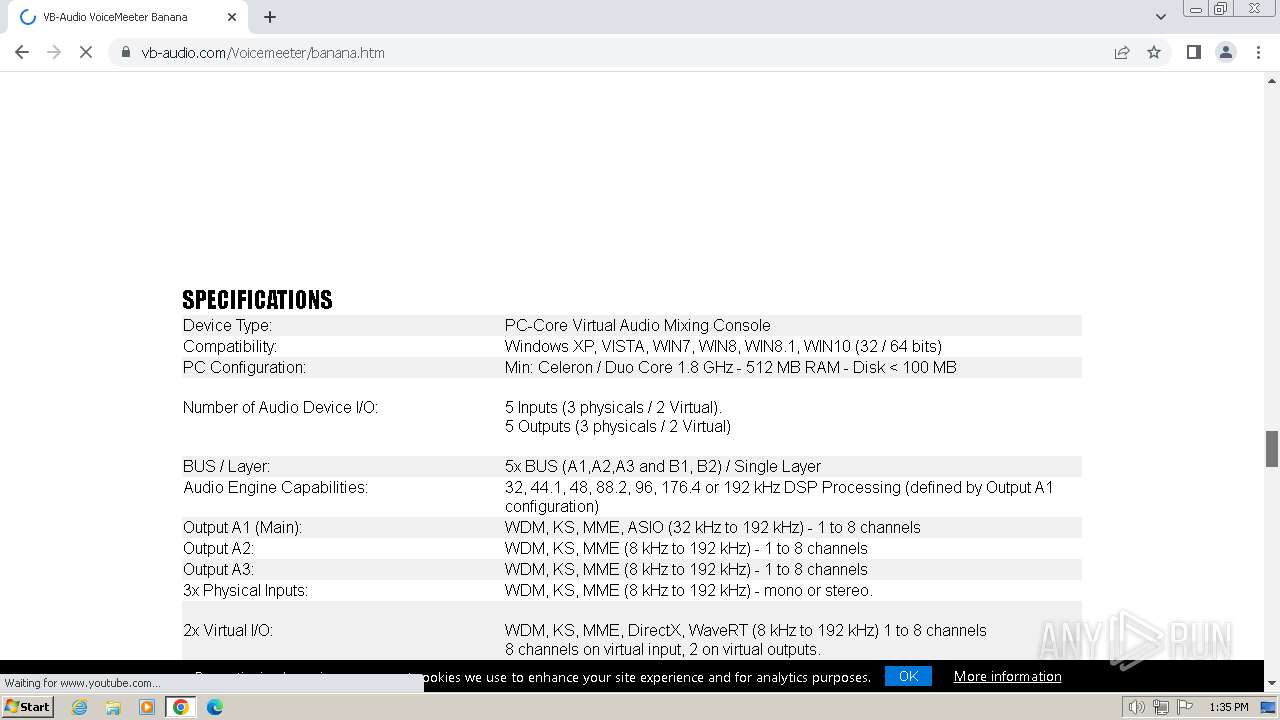
Task: Click '8 channels on virtual input' text
Action: [662, 649]
